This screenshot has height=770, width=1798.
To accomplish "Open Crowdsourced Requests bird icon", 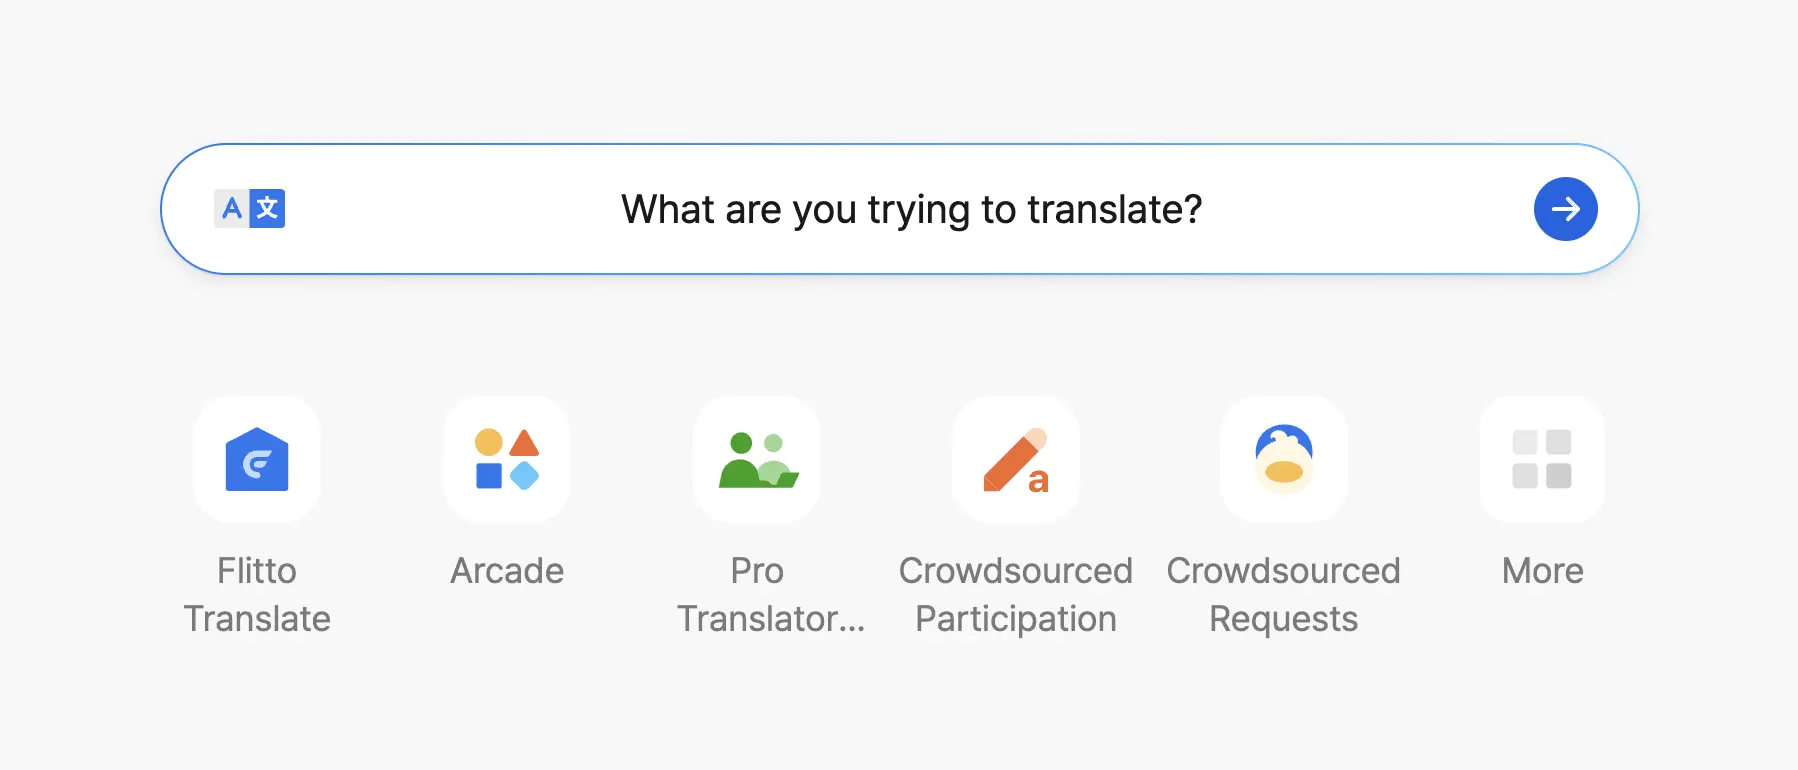I will 1284,459.
